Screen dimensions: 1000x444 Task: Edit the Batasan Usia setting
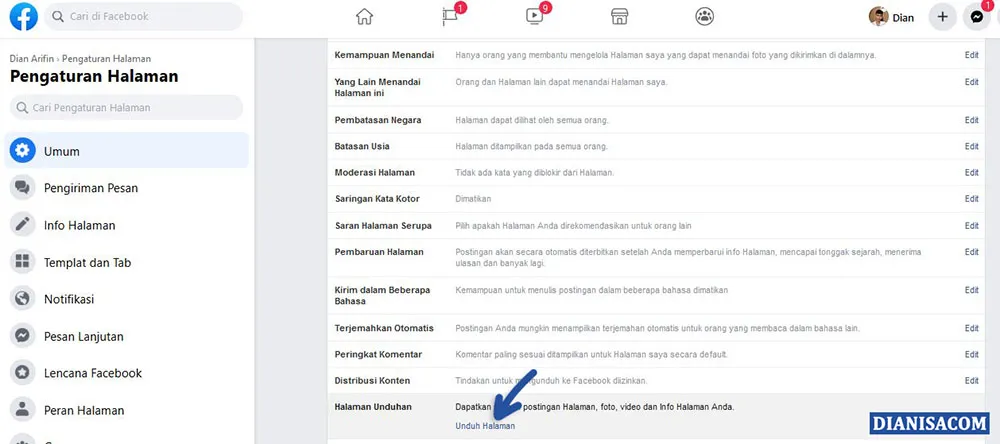tap(971, 146)
